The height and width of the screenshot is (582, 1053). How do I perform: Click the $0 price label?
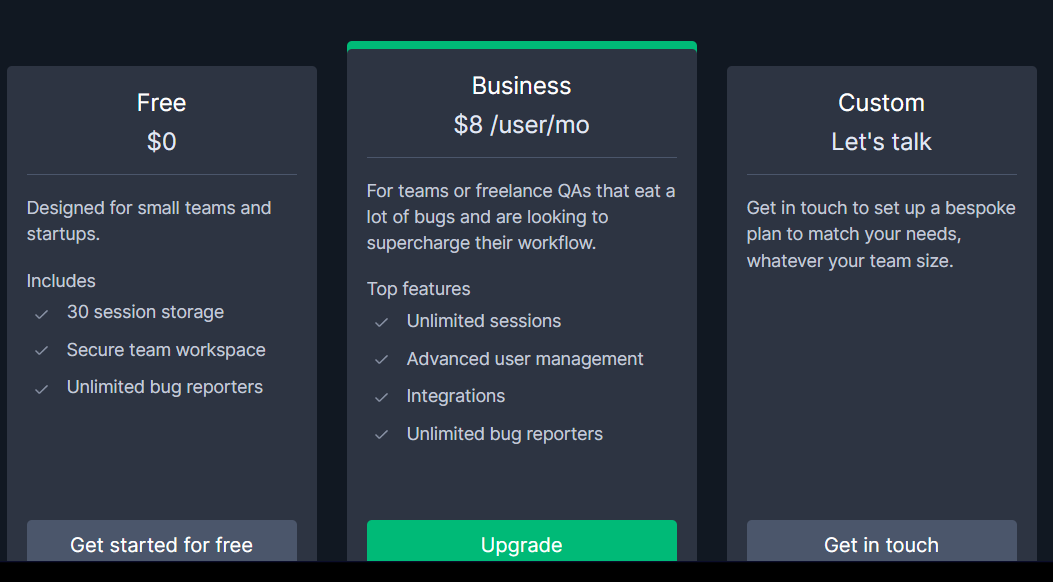tap(161, 142)
